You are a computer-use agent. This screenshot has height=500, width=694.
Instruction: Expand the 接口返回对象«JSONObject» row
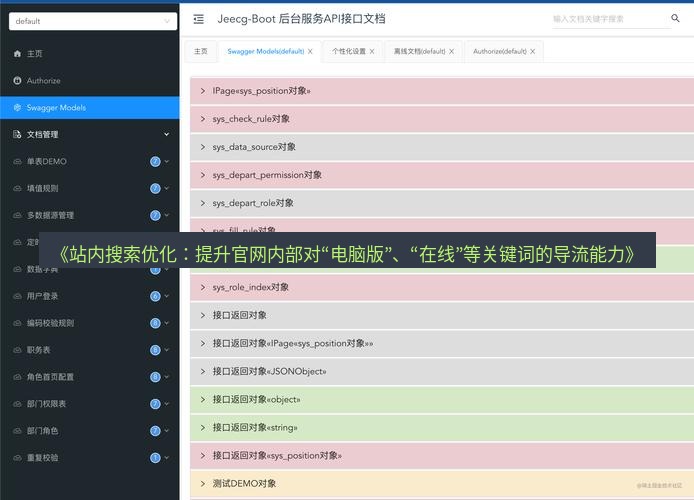point(442,372)
